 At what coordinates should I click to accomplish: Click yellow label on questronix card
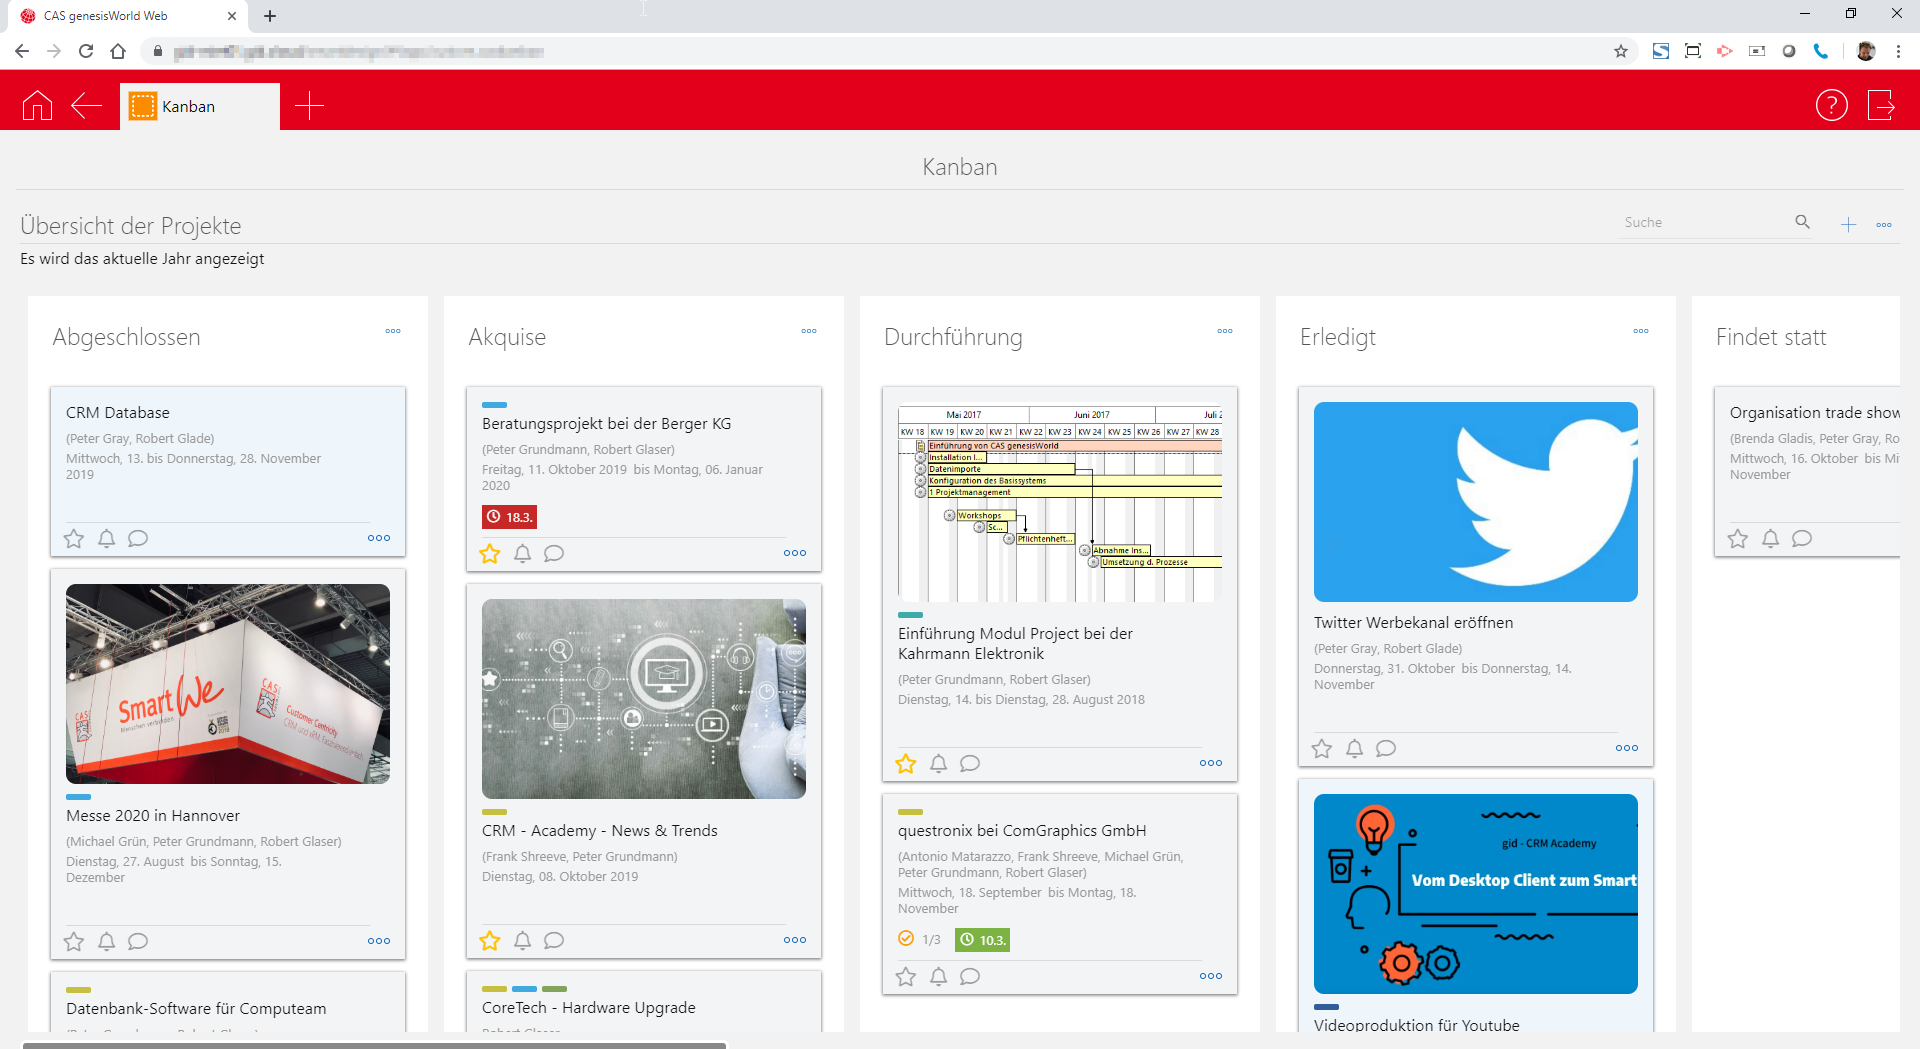tap(911, 812)
